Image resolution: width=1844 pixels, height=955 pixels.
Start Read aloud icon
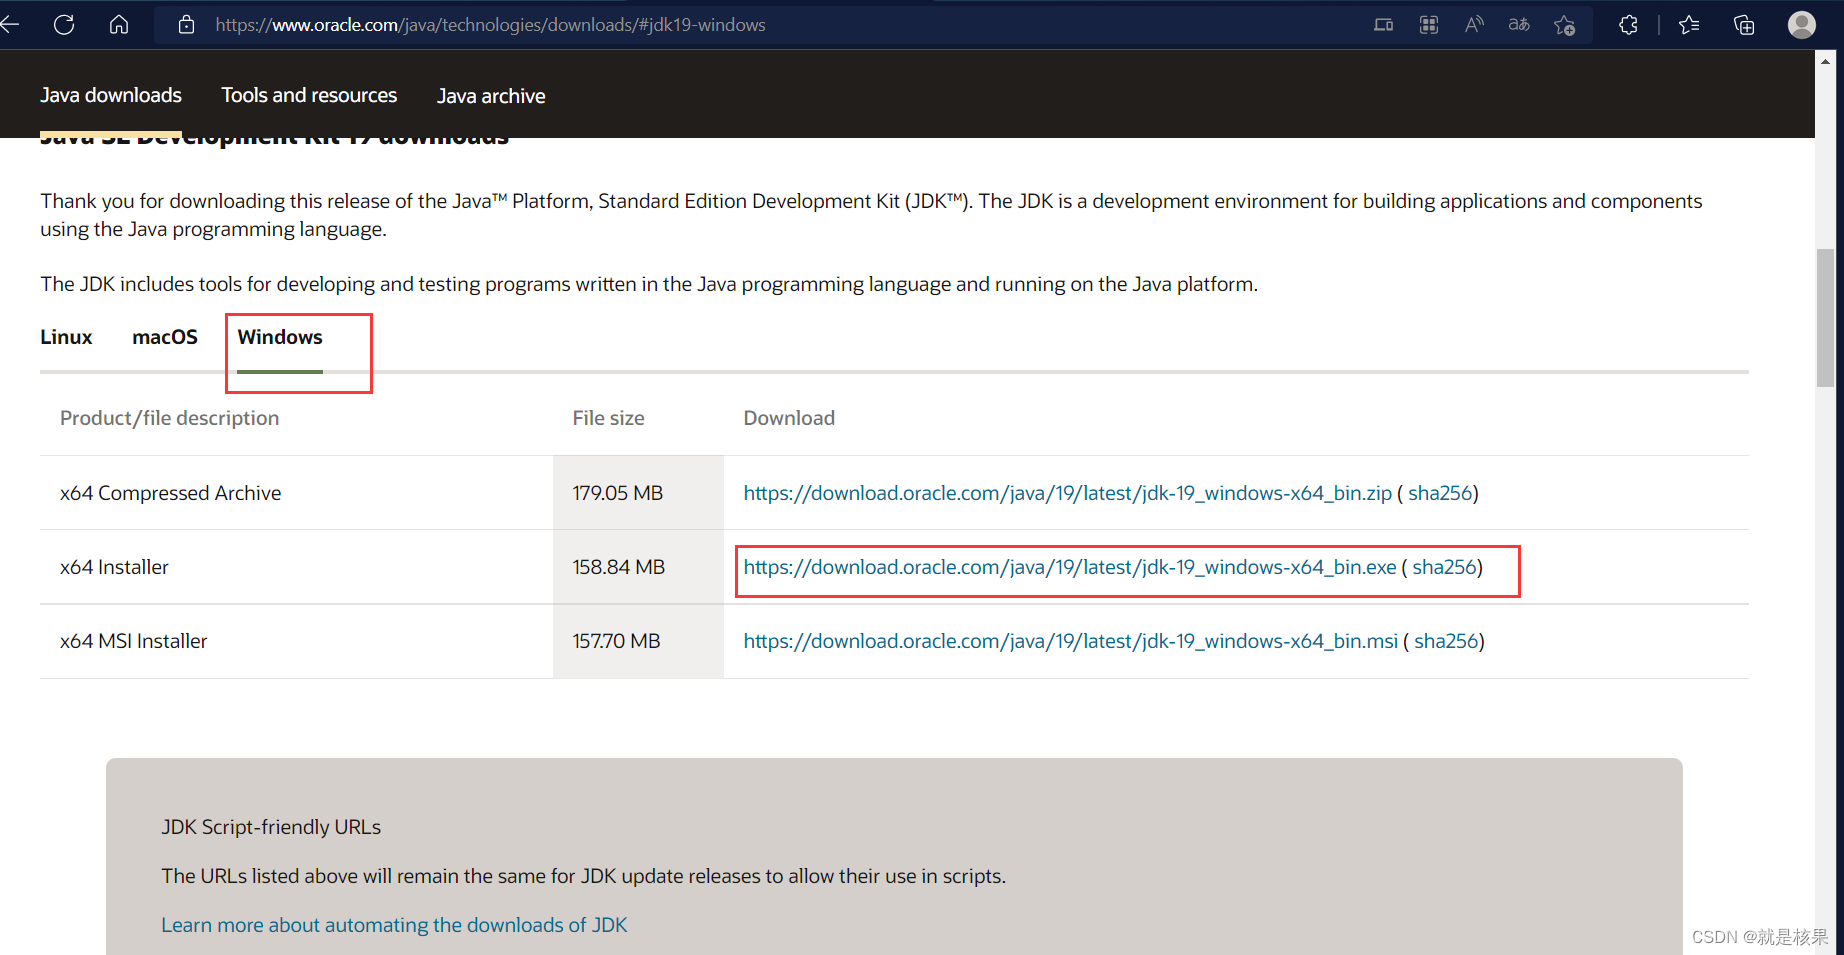click(x=1474, y=25)
